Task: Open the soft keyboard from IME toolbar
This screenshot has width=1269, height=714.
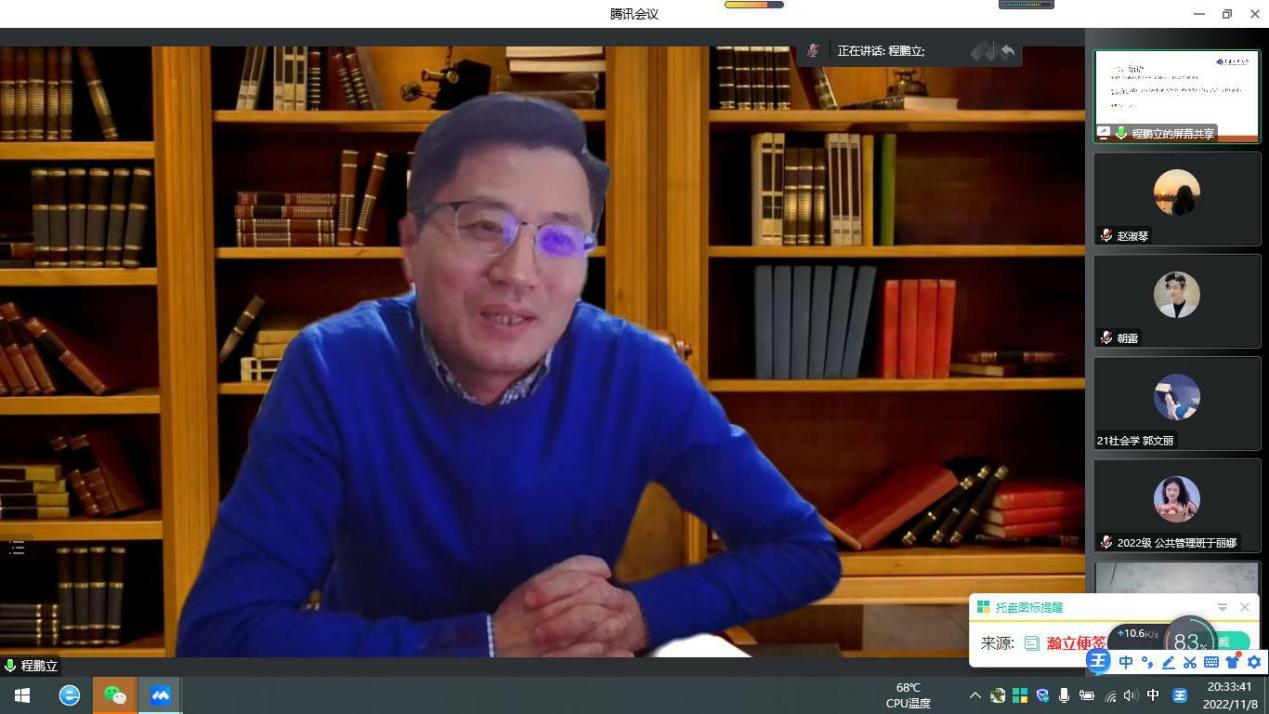Action: click(x=1211, y=662)
